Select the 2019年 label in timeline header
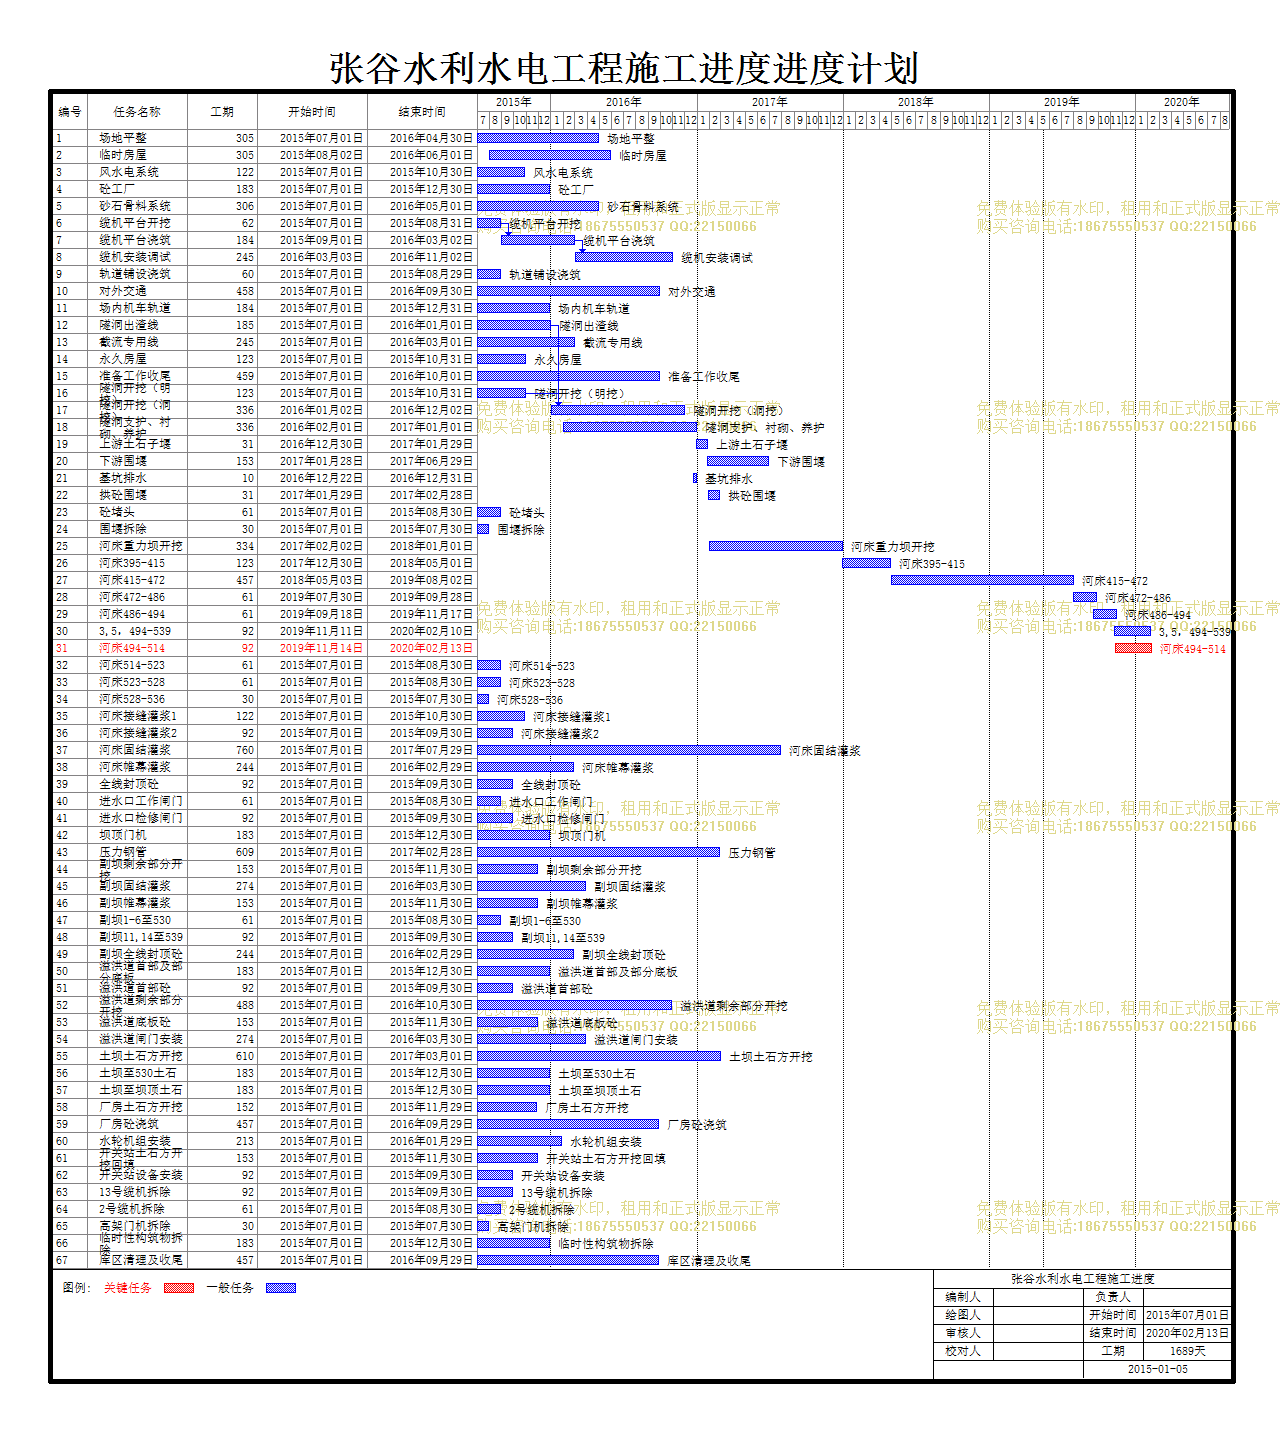The width and height of the screenshot is (1282, 1430). pyautogui.click(x=1062, y=102)
